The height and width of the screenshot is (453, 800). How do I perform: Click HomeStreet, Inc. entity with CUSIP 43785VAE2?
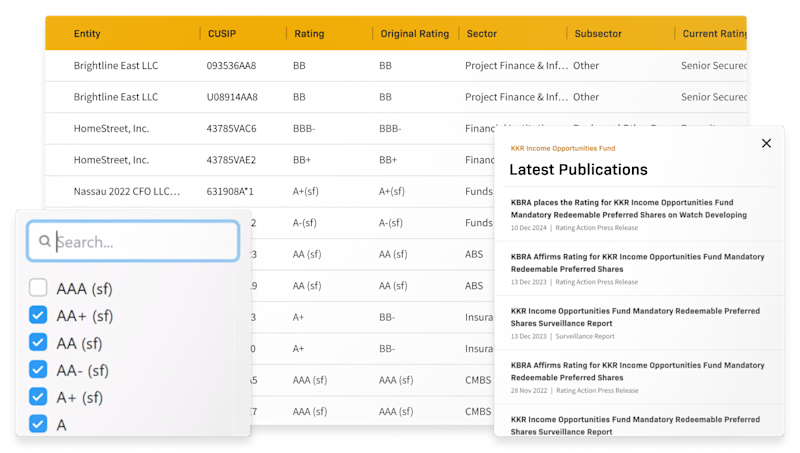point(111,160)
